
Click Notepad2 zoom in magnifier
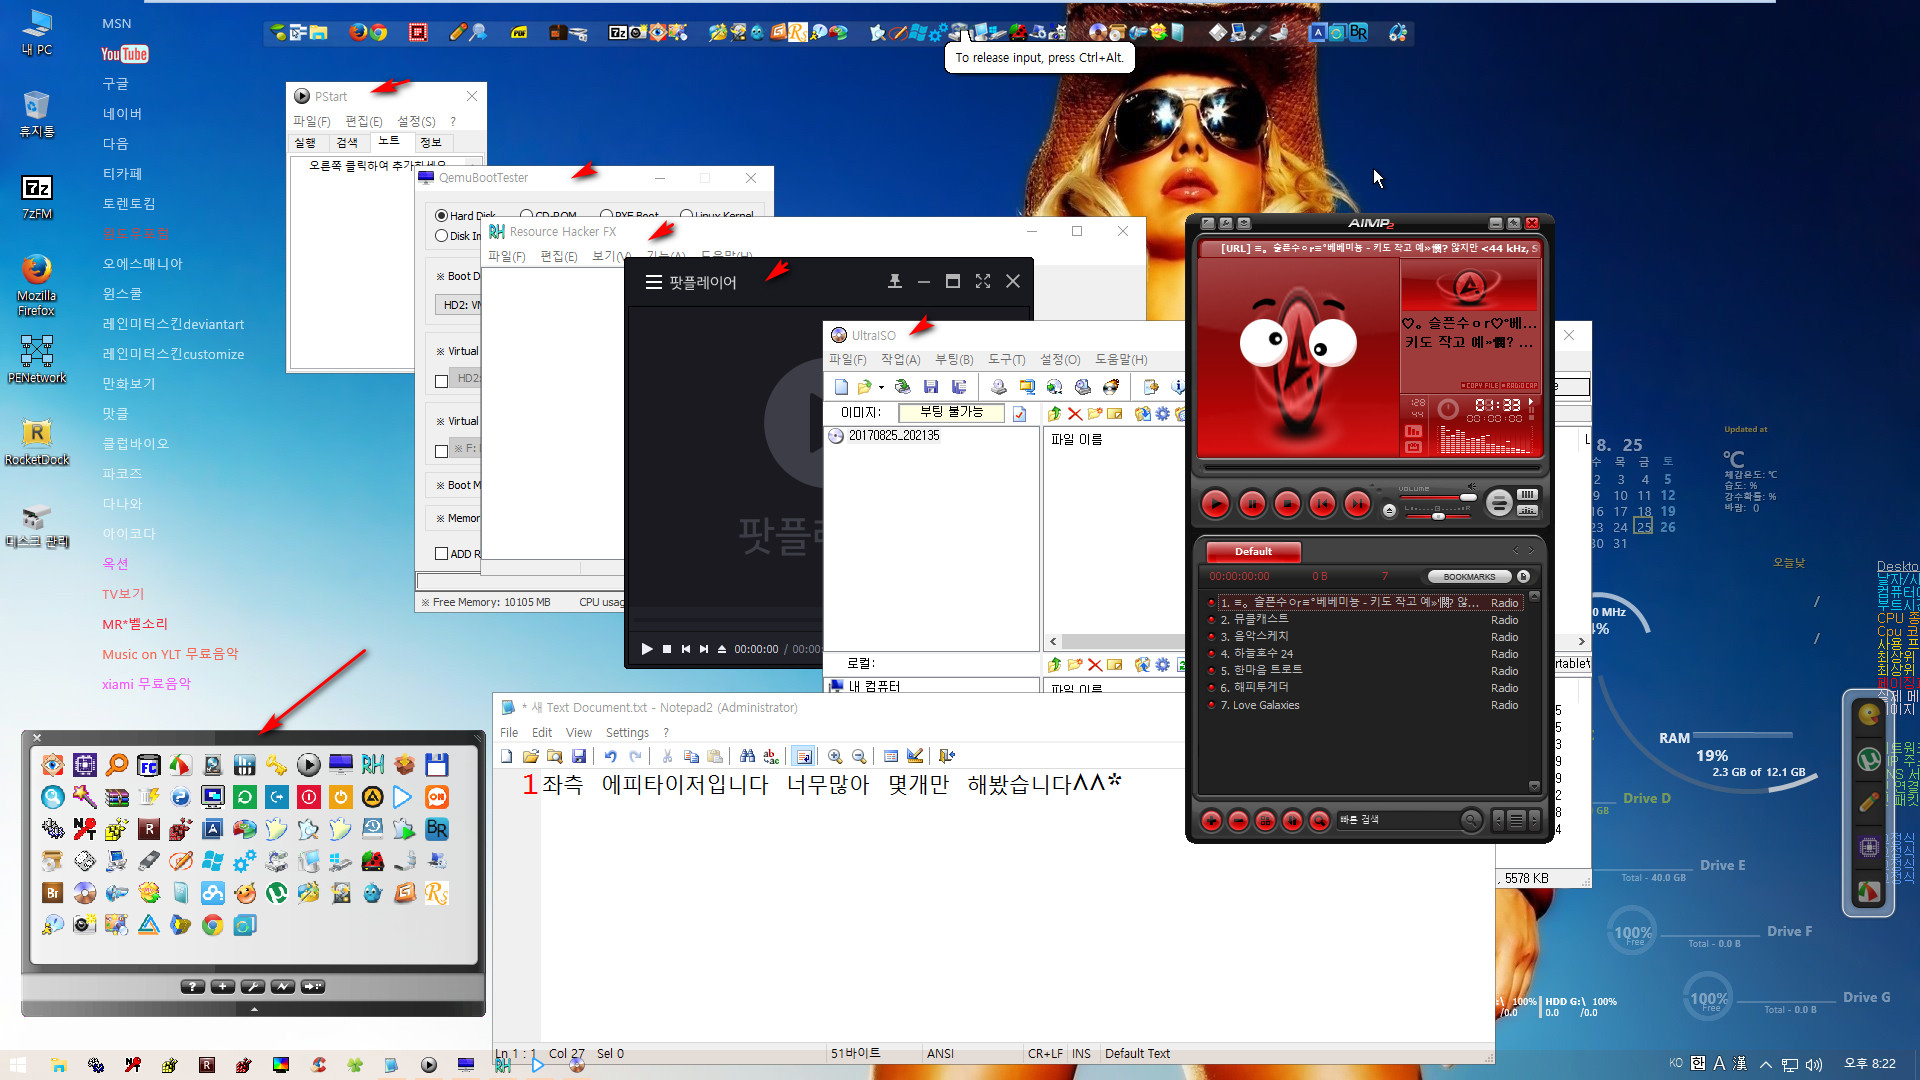pos(835,757)
